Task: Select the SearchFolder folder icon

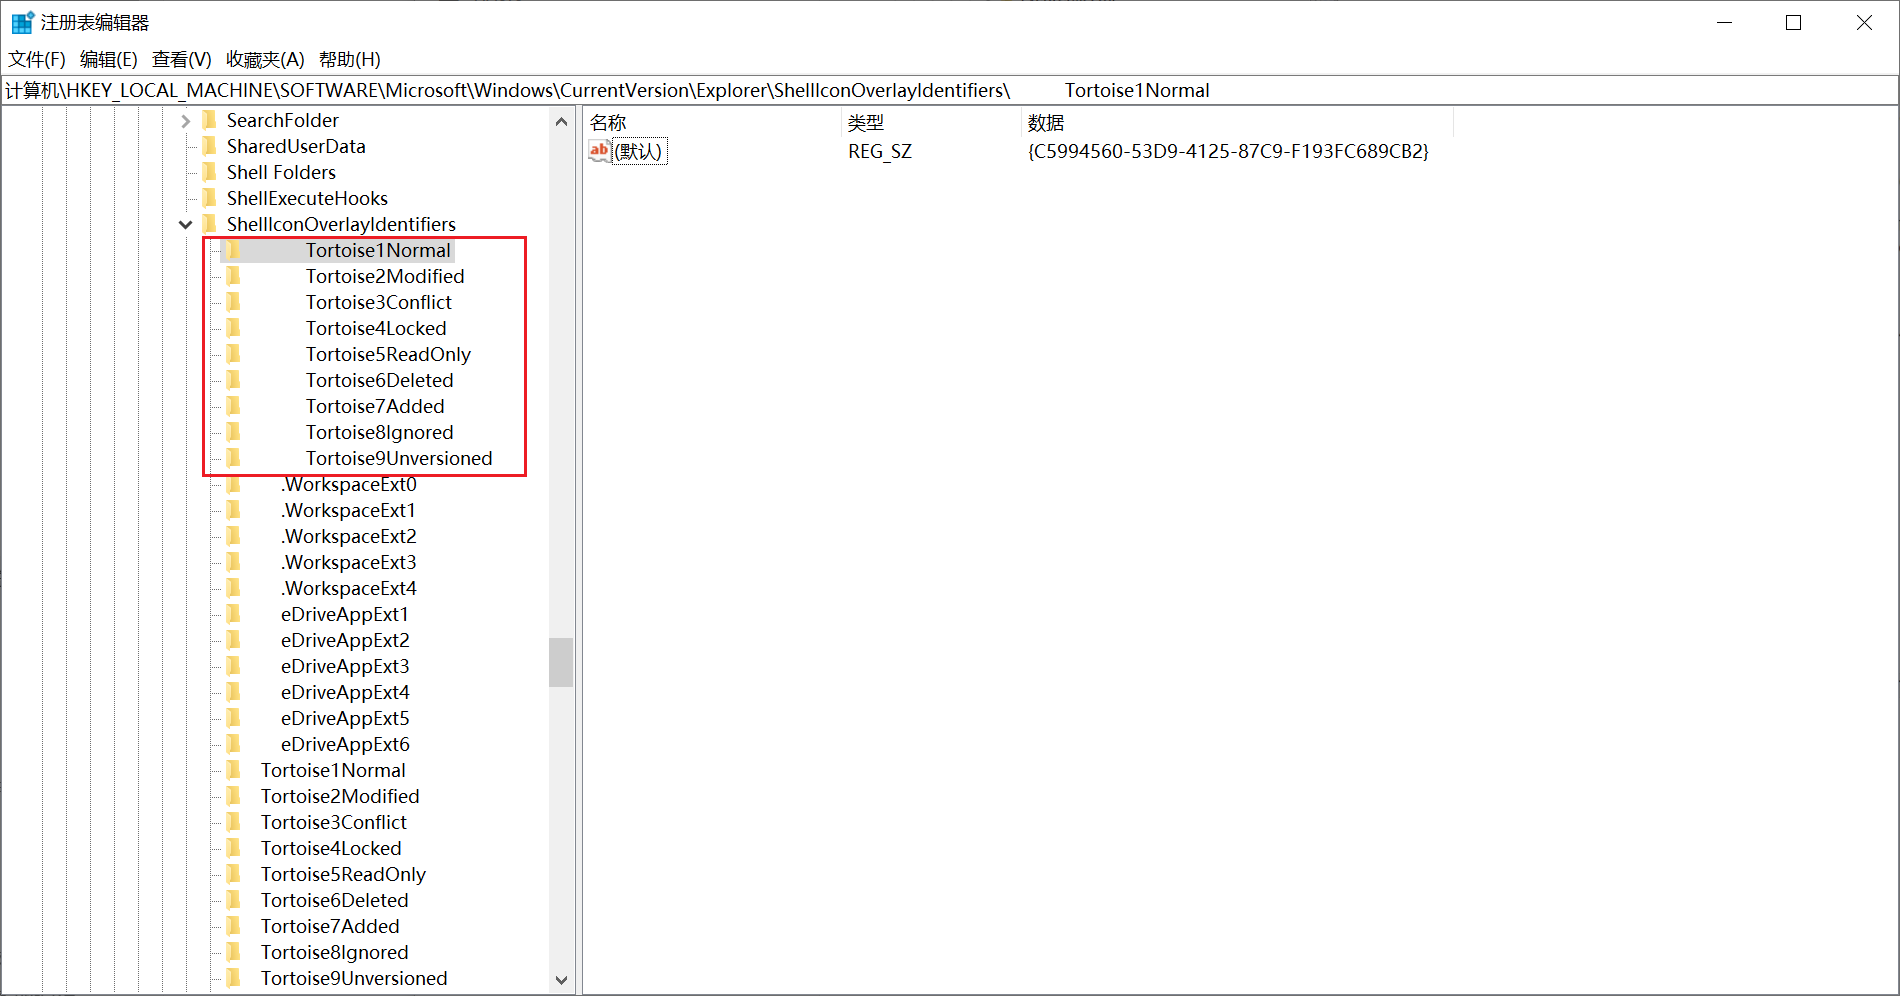Action: pos(210,120)
